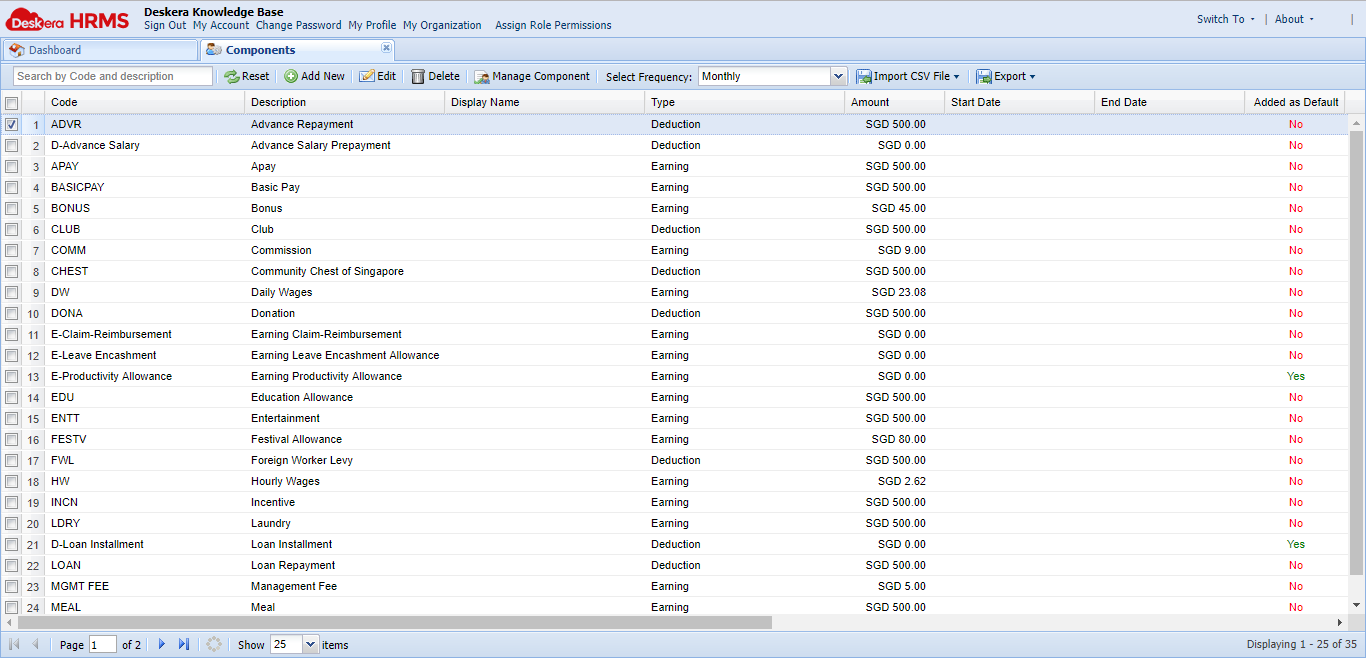Screen dimensions: 1366x658
Task: Click the Delete trash icon
Action: point(418,76)
